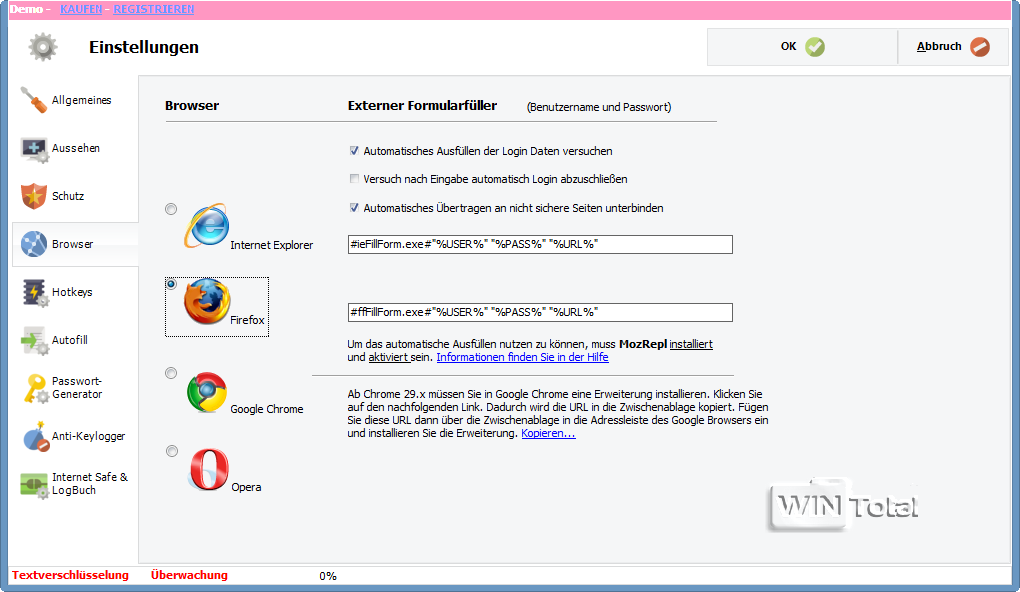This screenshot has width=1020, height=592.
Task: Click the Externer Formularfüller heading
Action: [x=422, y=106]
